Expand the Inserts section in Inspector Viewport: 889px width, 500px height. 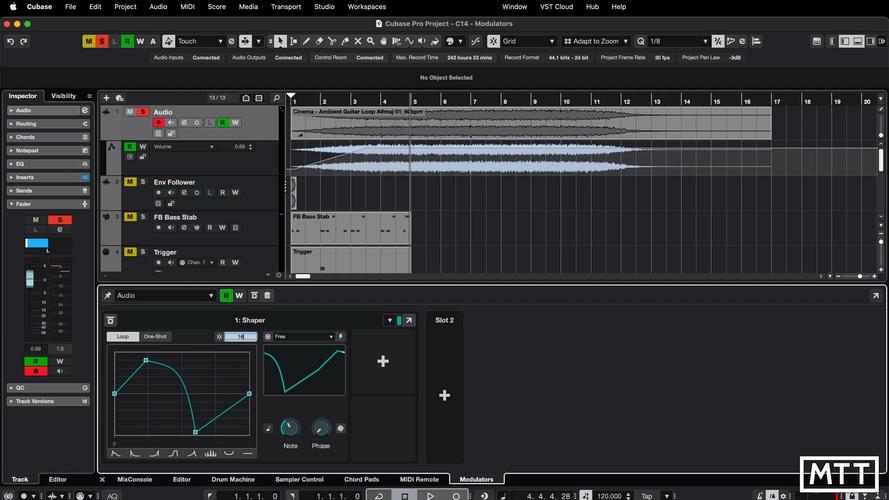[24, 177]
